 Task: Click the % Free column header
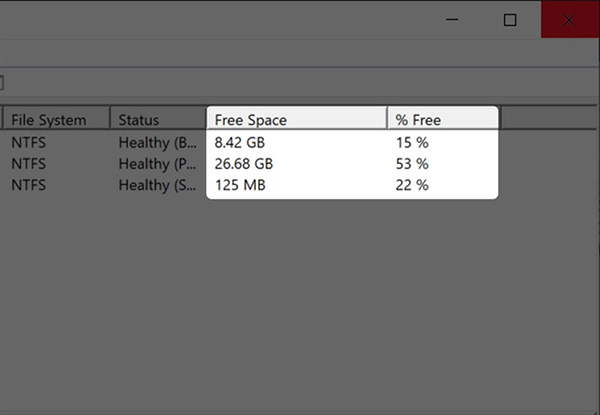tap(442, 120)
